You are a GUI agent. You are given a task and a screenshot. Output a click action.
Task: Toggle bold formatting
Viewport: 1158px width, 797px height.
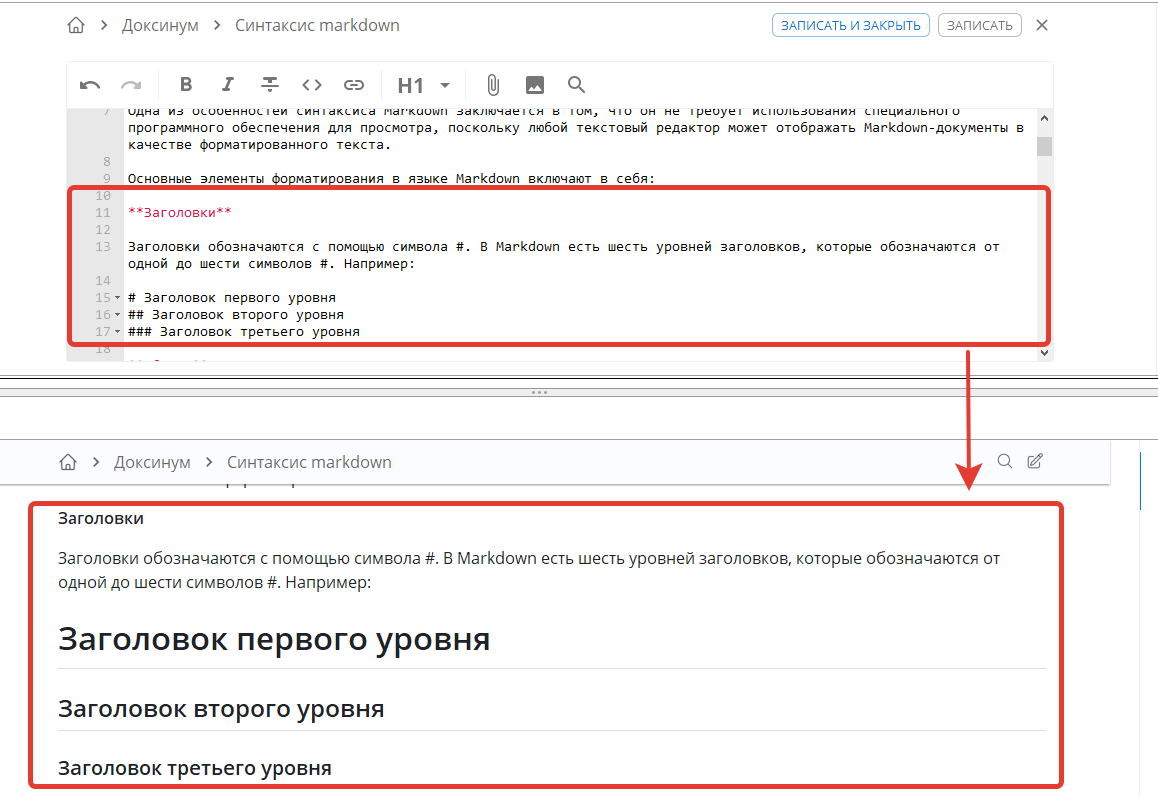[186, 85]
